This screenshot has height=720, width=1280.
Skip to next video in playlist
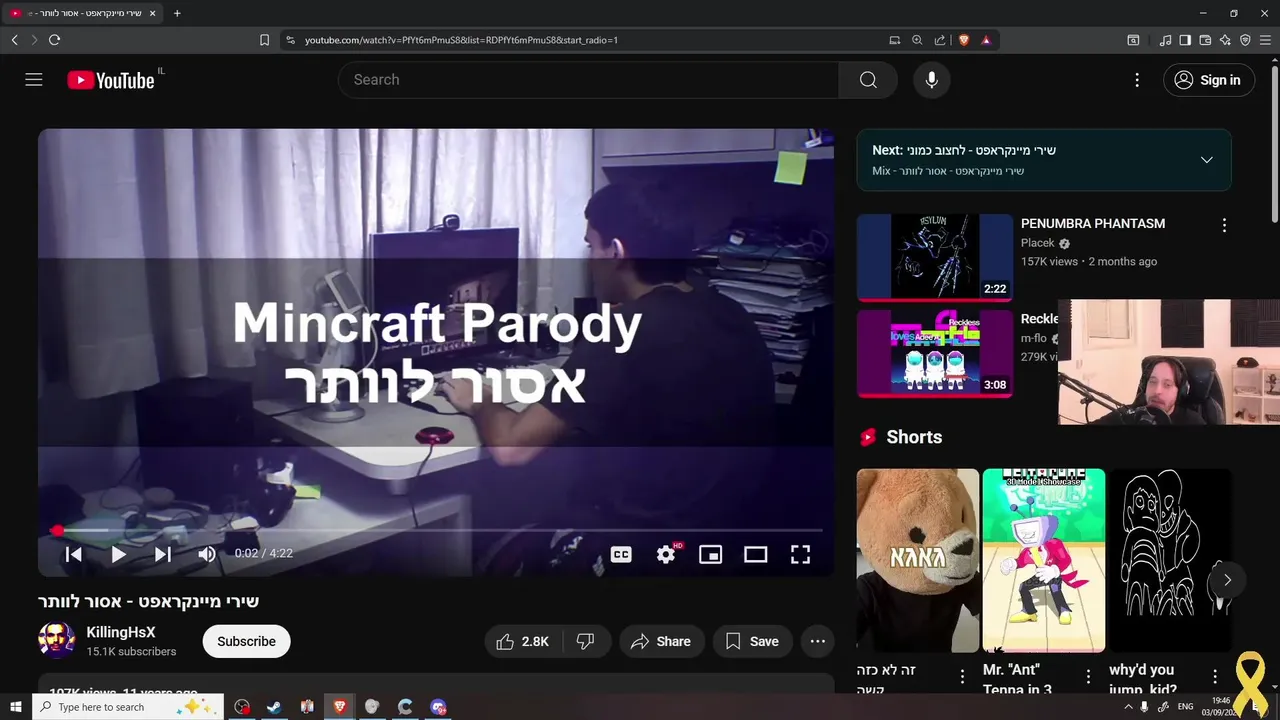pyautogui.click(x=163, y=554)
